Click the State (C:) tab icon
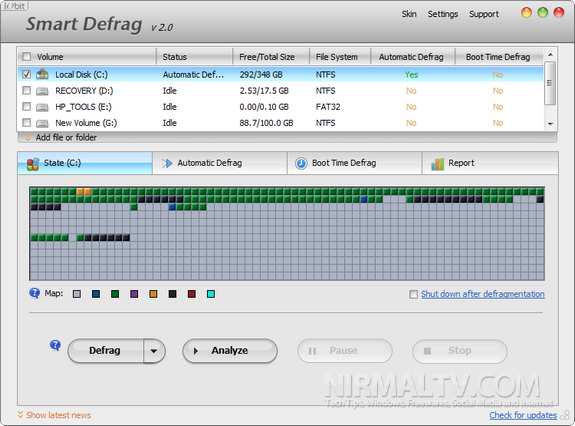 [33, 164]
